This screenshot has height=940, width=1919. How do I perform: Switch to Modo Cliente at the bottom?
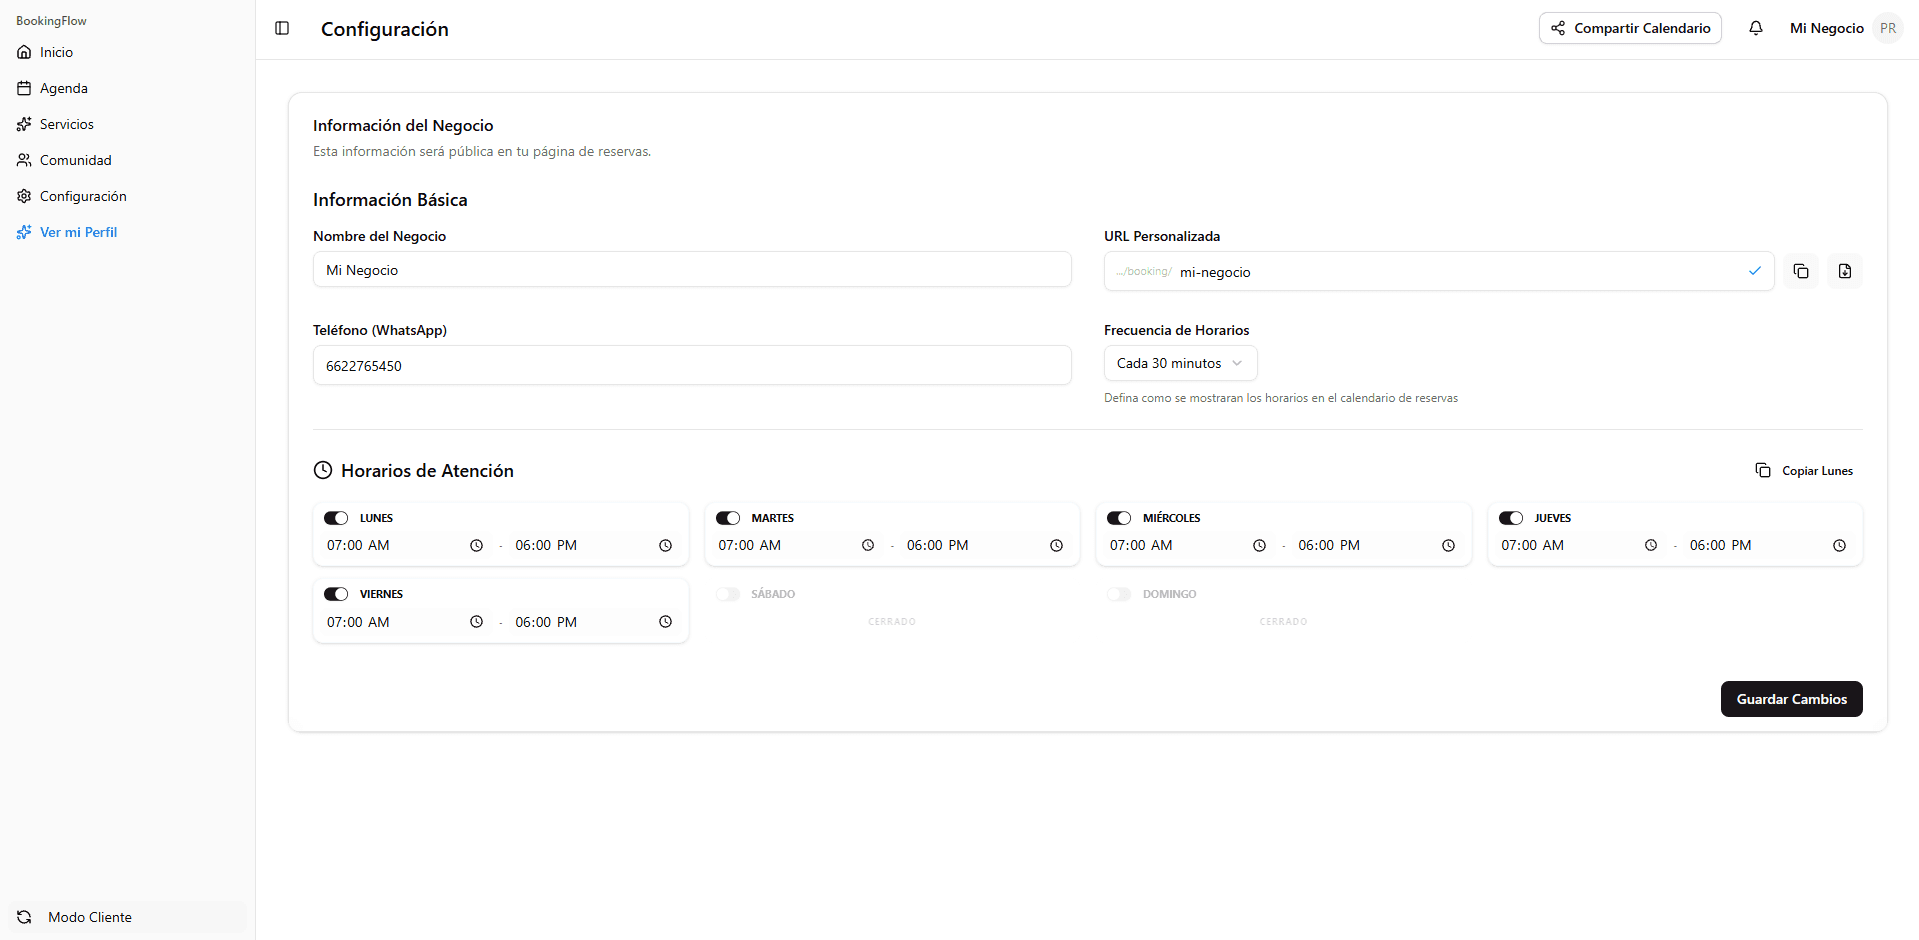(90, 917)
